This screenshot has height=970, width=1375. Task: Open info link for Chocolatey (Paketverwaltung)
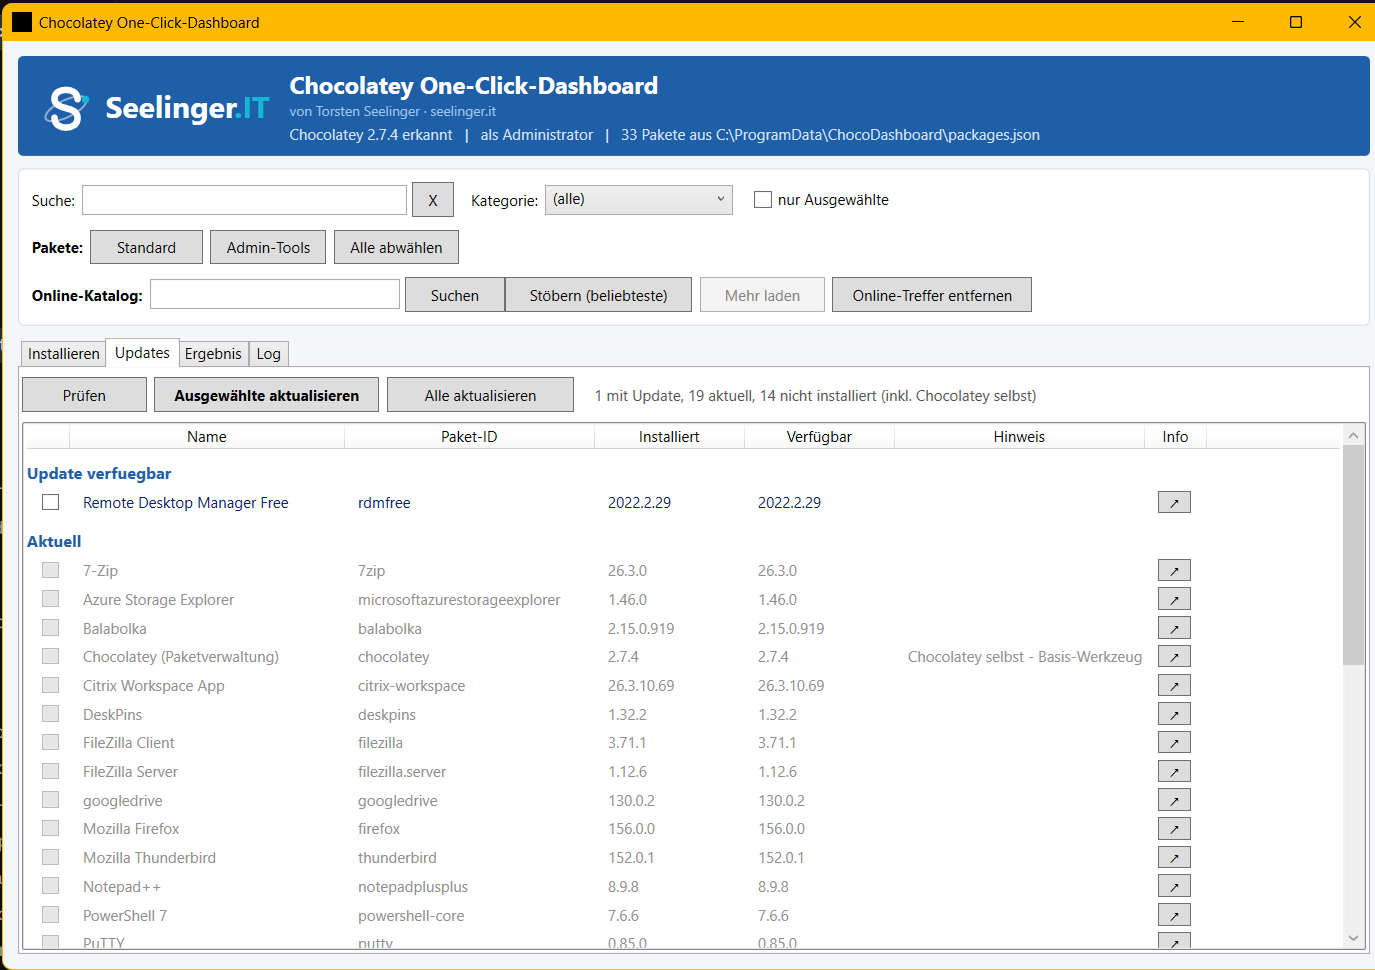coord(1174,657)
